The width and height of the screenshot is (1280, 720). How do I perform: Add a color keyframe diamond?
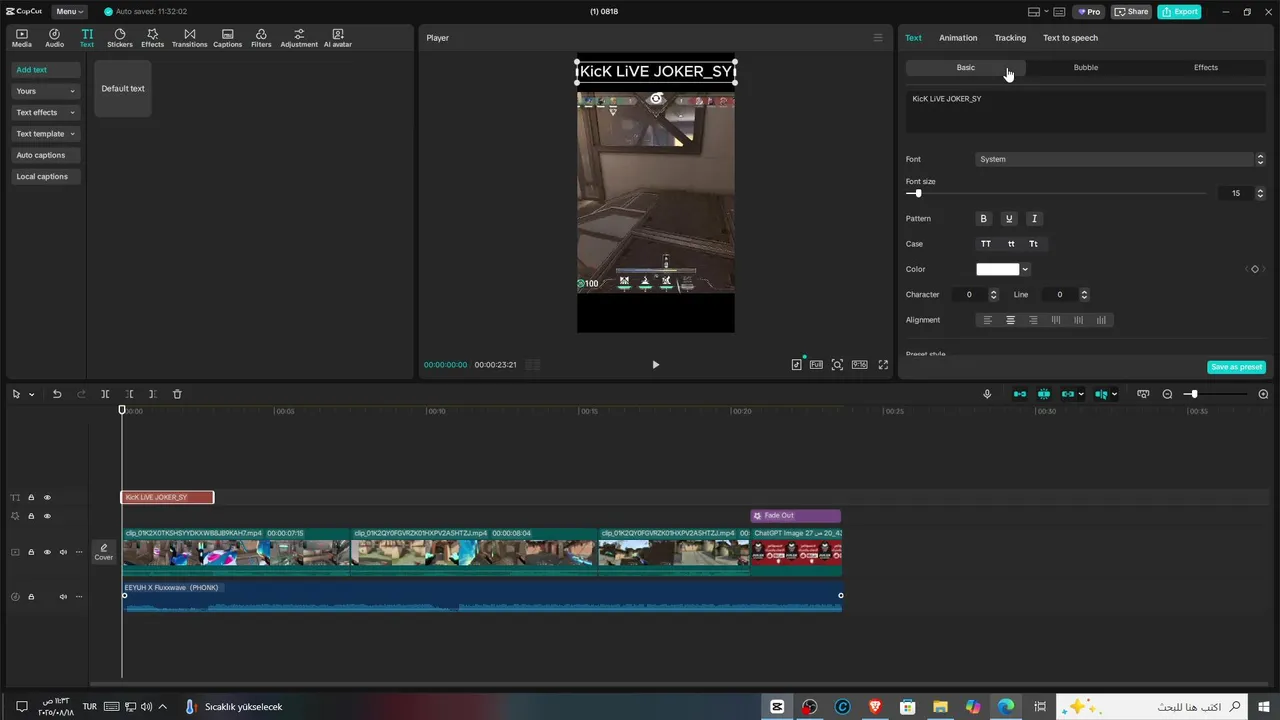1255,269
